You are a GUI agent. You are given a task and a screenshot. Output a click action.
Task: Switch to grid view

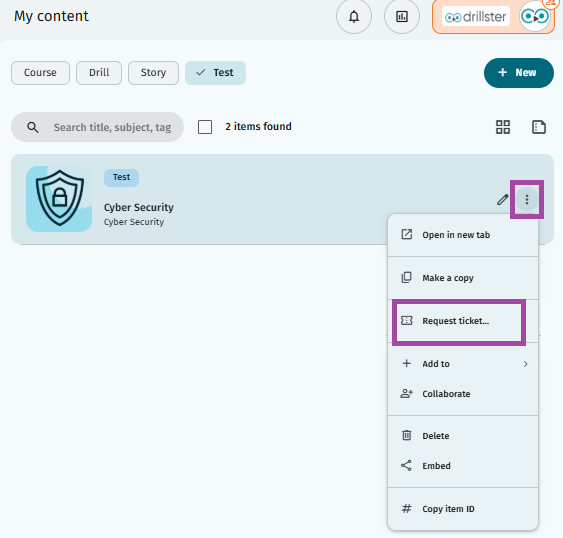pos(503,127)
